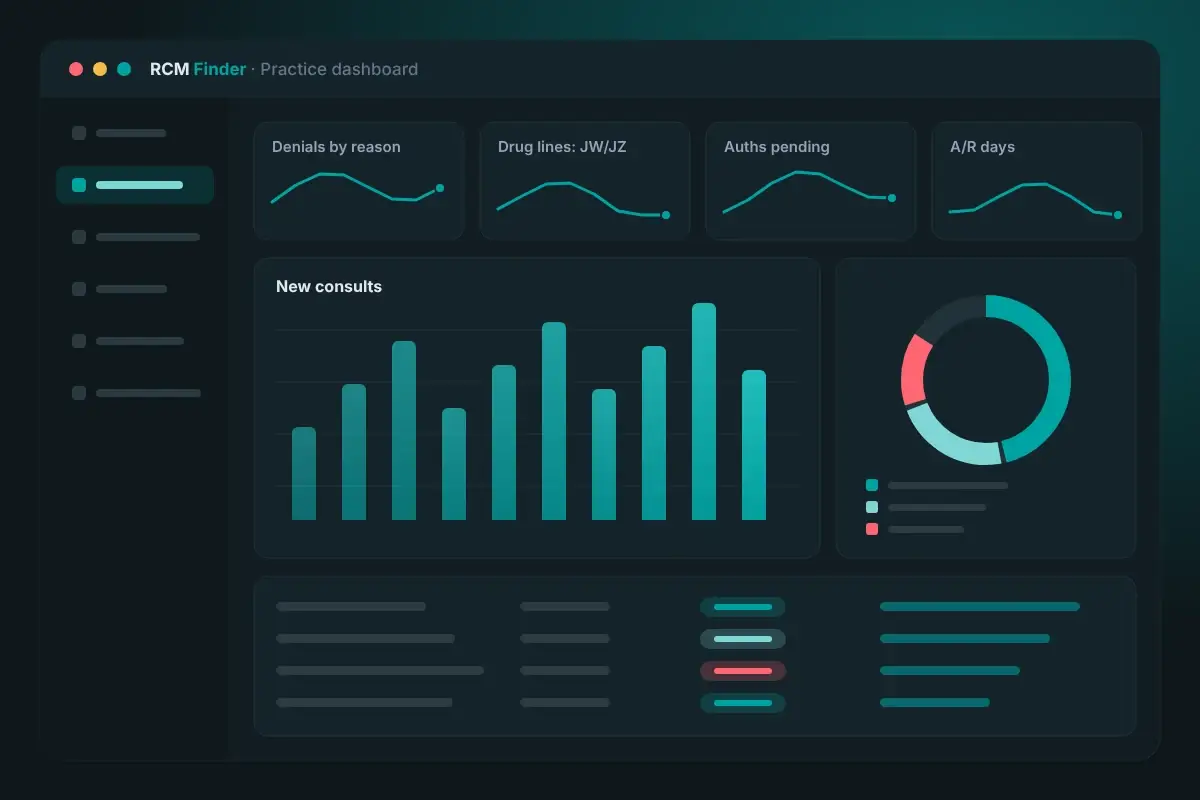Click the teal window dot in the title bar
Image resolution: width=1200 pixels, height=800 pixels.
click(124, 69)
